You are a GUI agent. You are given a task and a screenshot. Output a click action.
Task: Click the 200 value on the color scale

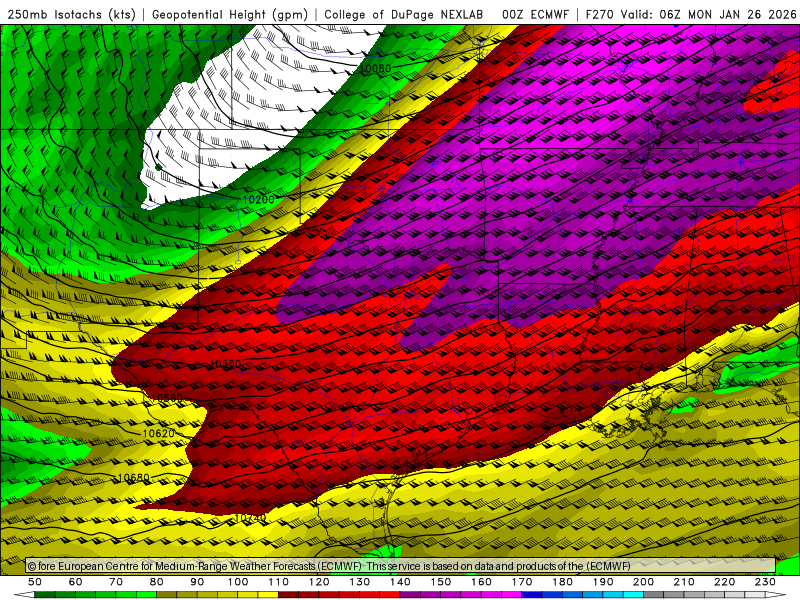643,582
